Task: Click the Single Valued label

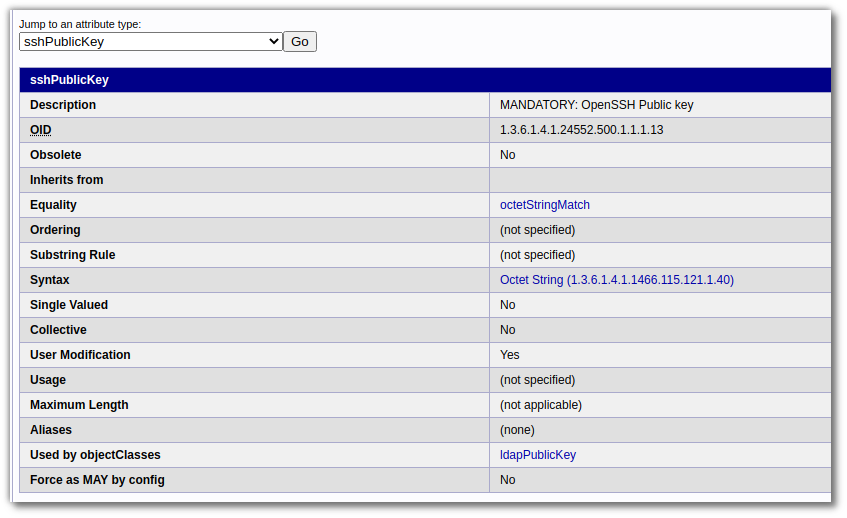Action: click(x=69, y=305)
